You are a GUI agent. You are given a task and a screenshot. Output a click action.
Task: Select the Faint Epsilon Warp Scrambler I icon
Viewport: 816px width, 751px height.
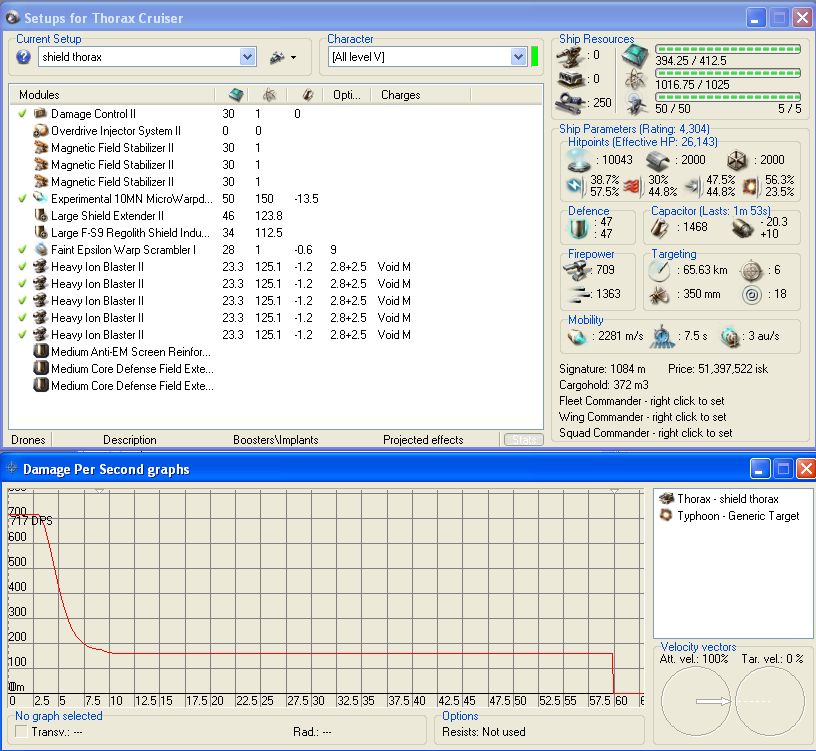coord(41,249)
